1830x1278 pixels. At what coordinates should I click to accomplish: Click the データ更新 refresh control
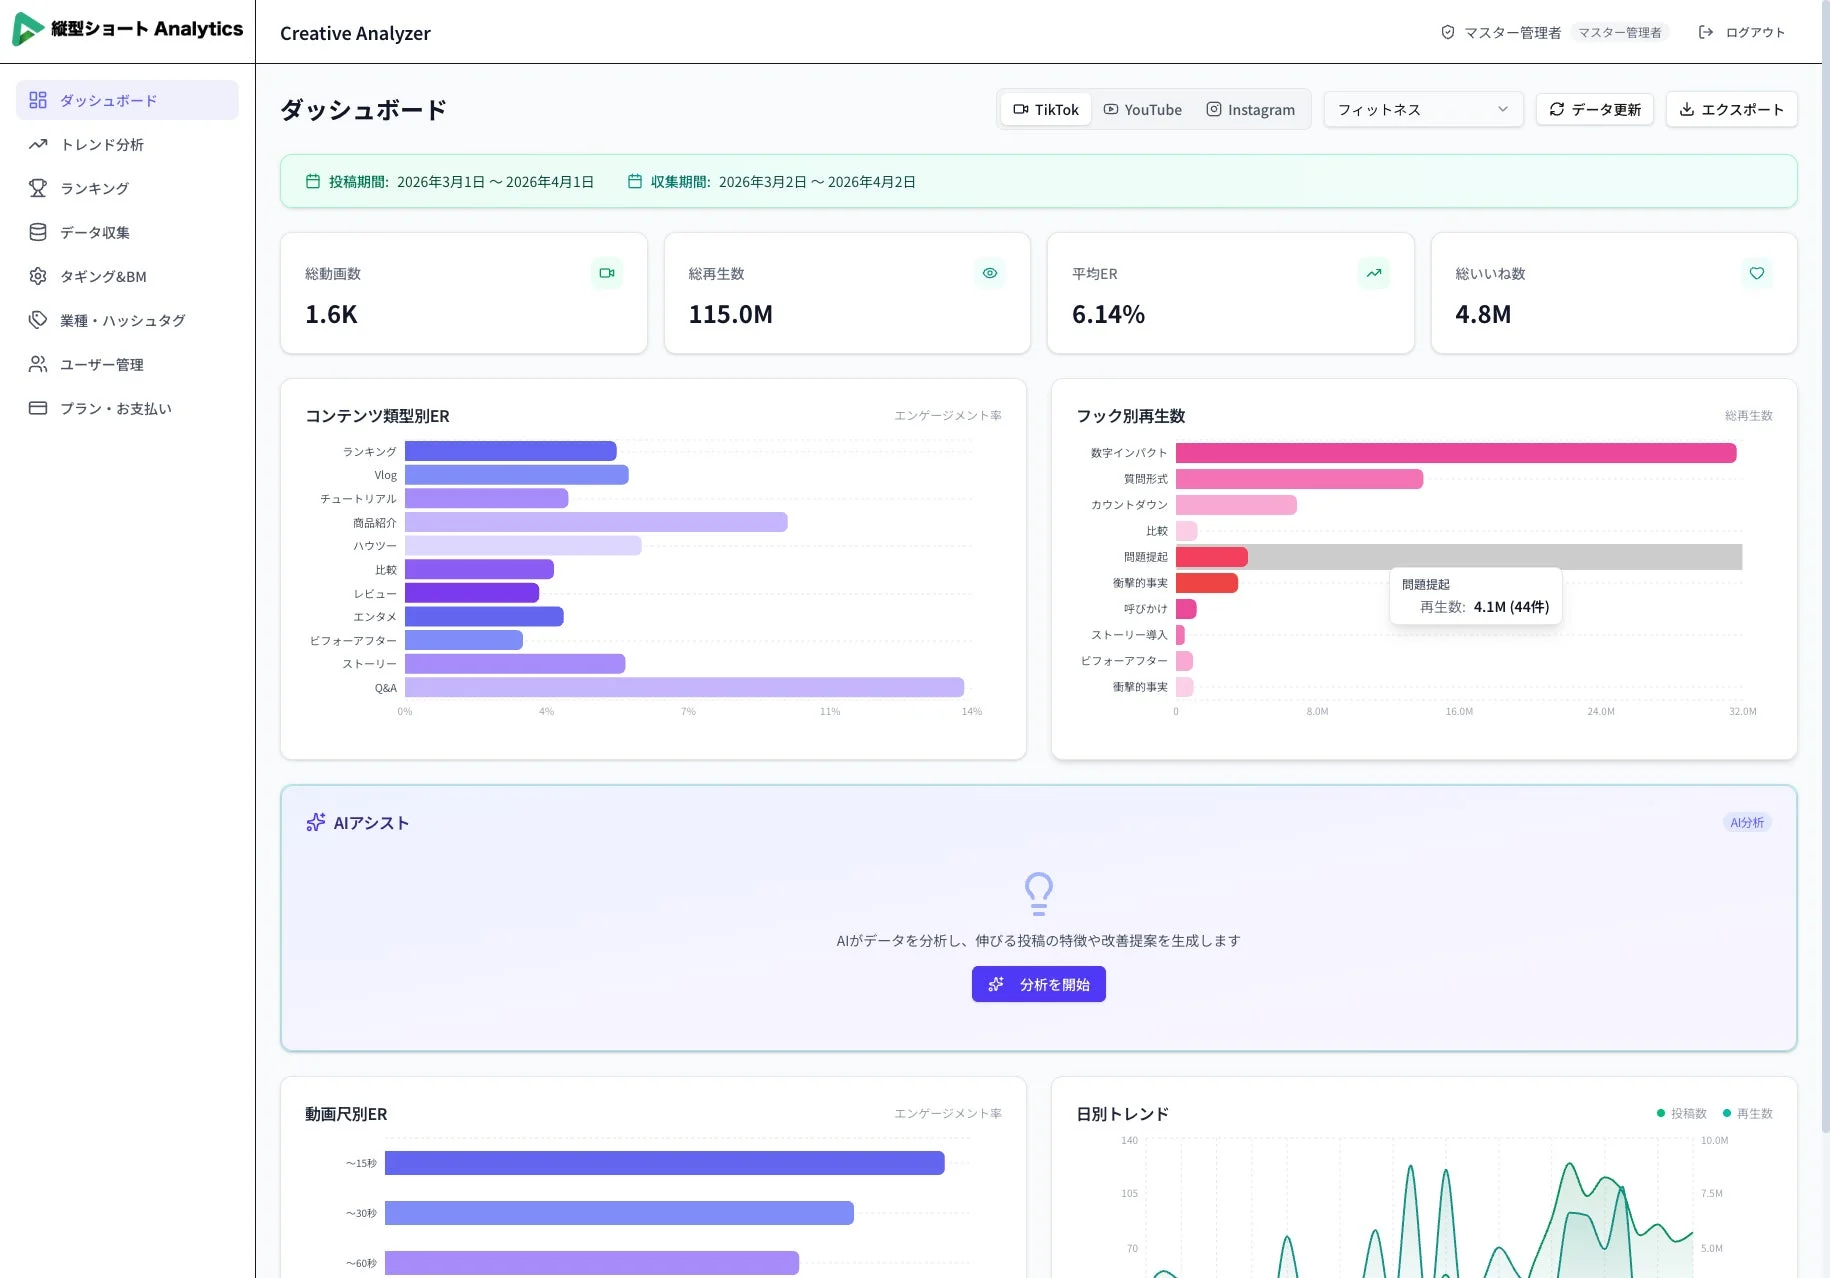[x=1595, y=109]
